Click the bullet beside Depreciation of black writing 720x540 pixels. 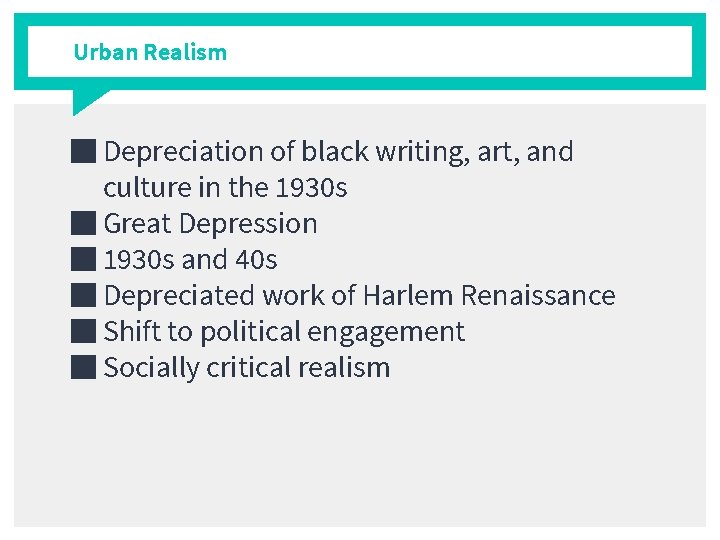(x=84, y=151)
